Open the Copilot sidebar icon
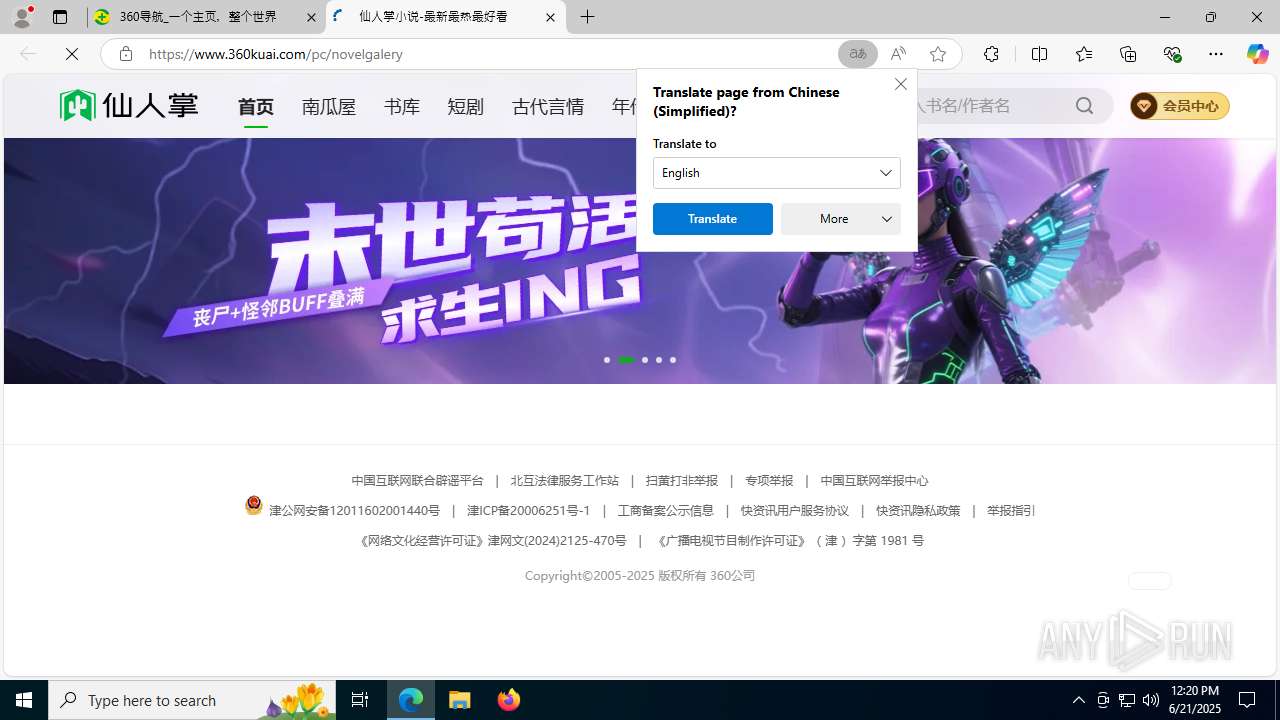This screenshot has width=1280, height=720. pyautogui.click(x=1257, y=54)
